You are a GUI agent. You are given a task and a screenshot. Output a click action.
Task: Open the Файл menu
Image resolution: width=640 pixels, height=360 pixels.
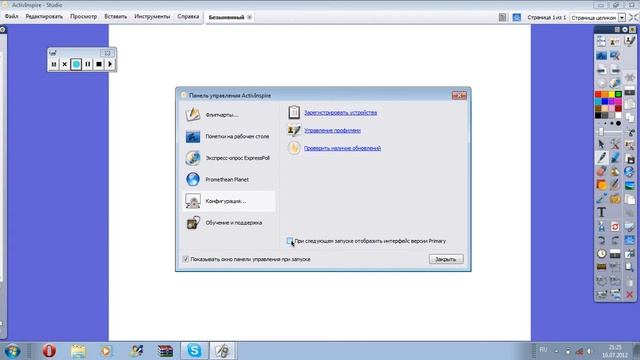point(11,17)
